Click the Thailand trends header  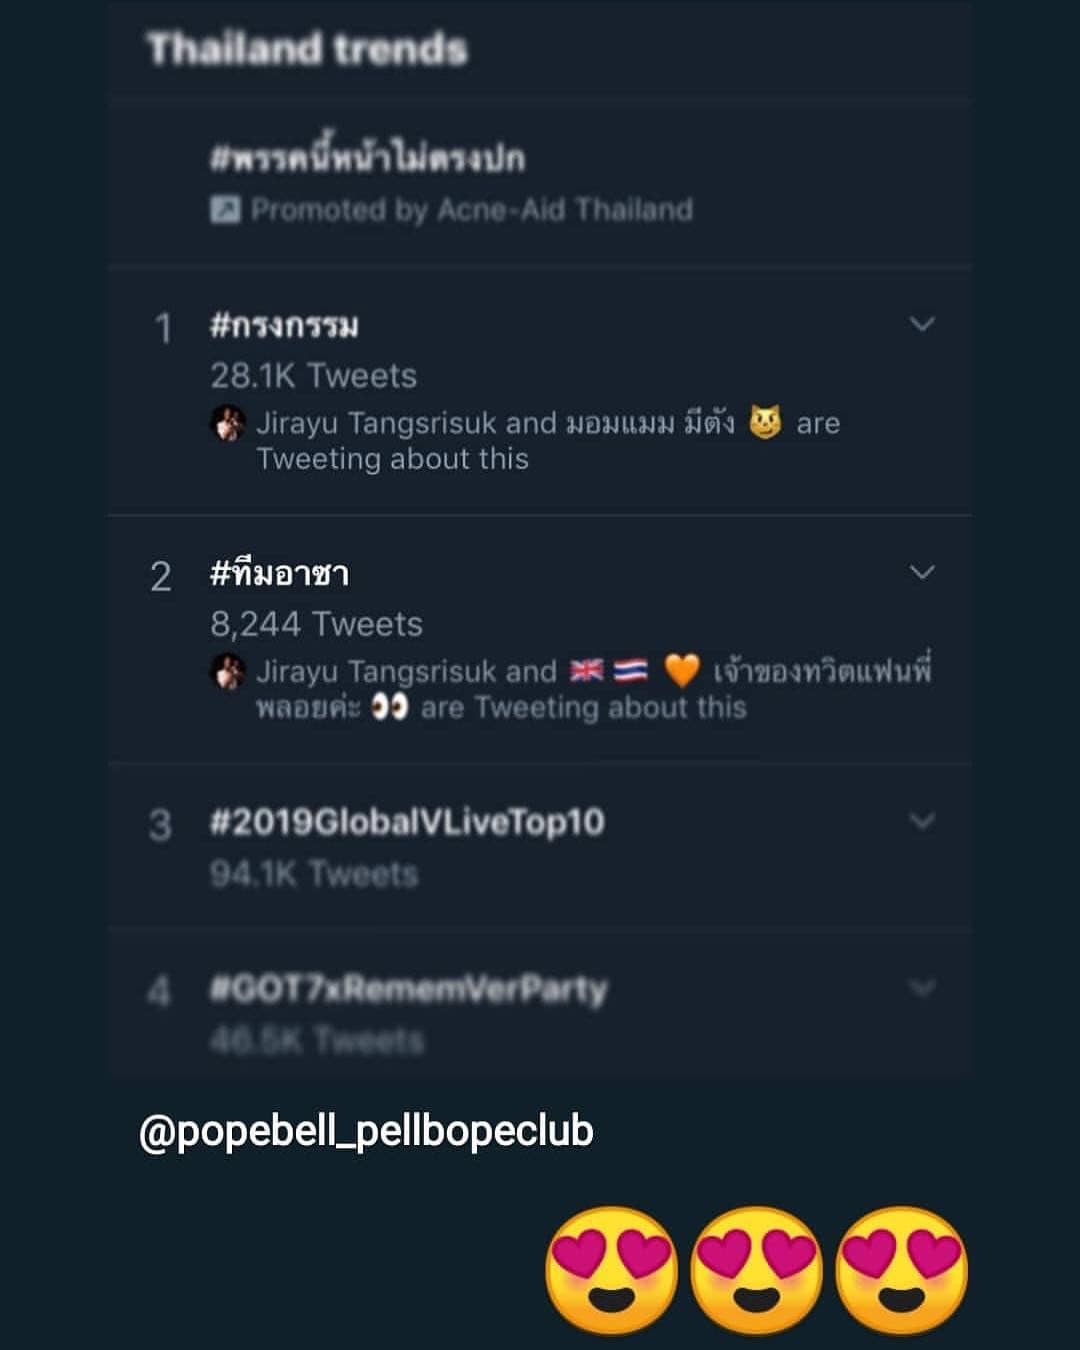click(x=307, y=49)
